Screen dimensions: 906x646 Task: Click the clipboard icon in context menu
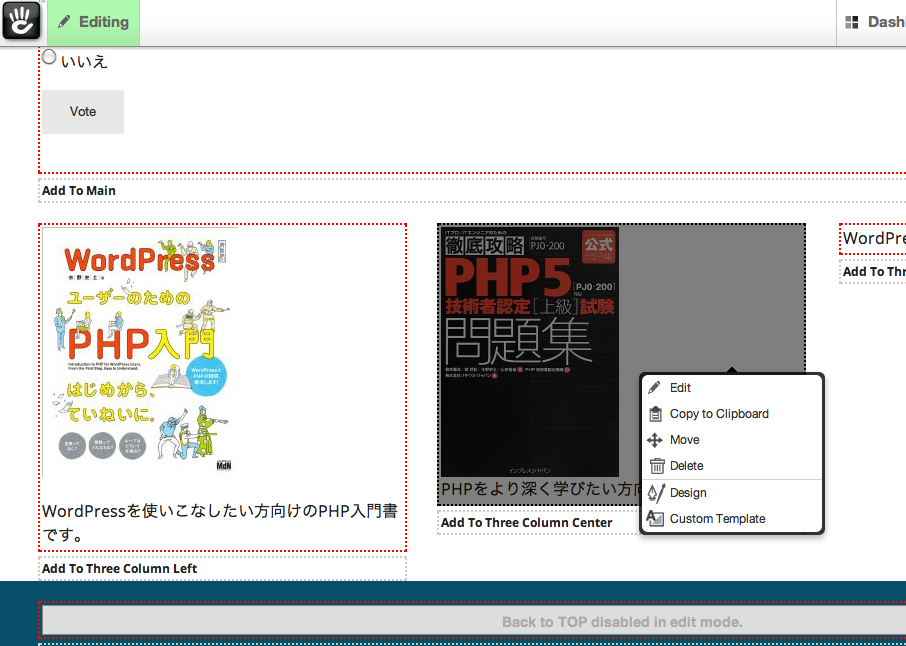click(655, 414)
